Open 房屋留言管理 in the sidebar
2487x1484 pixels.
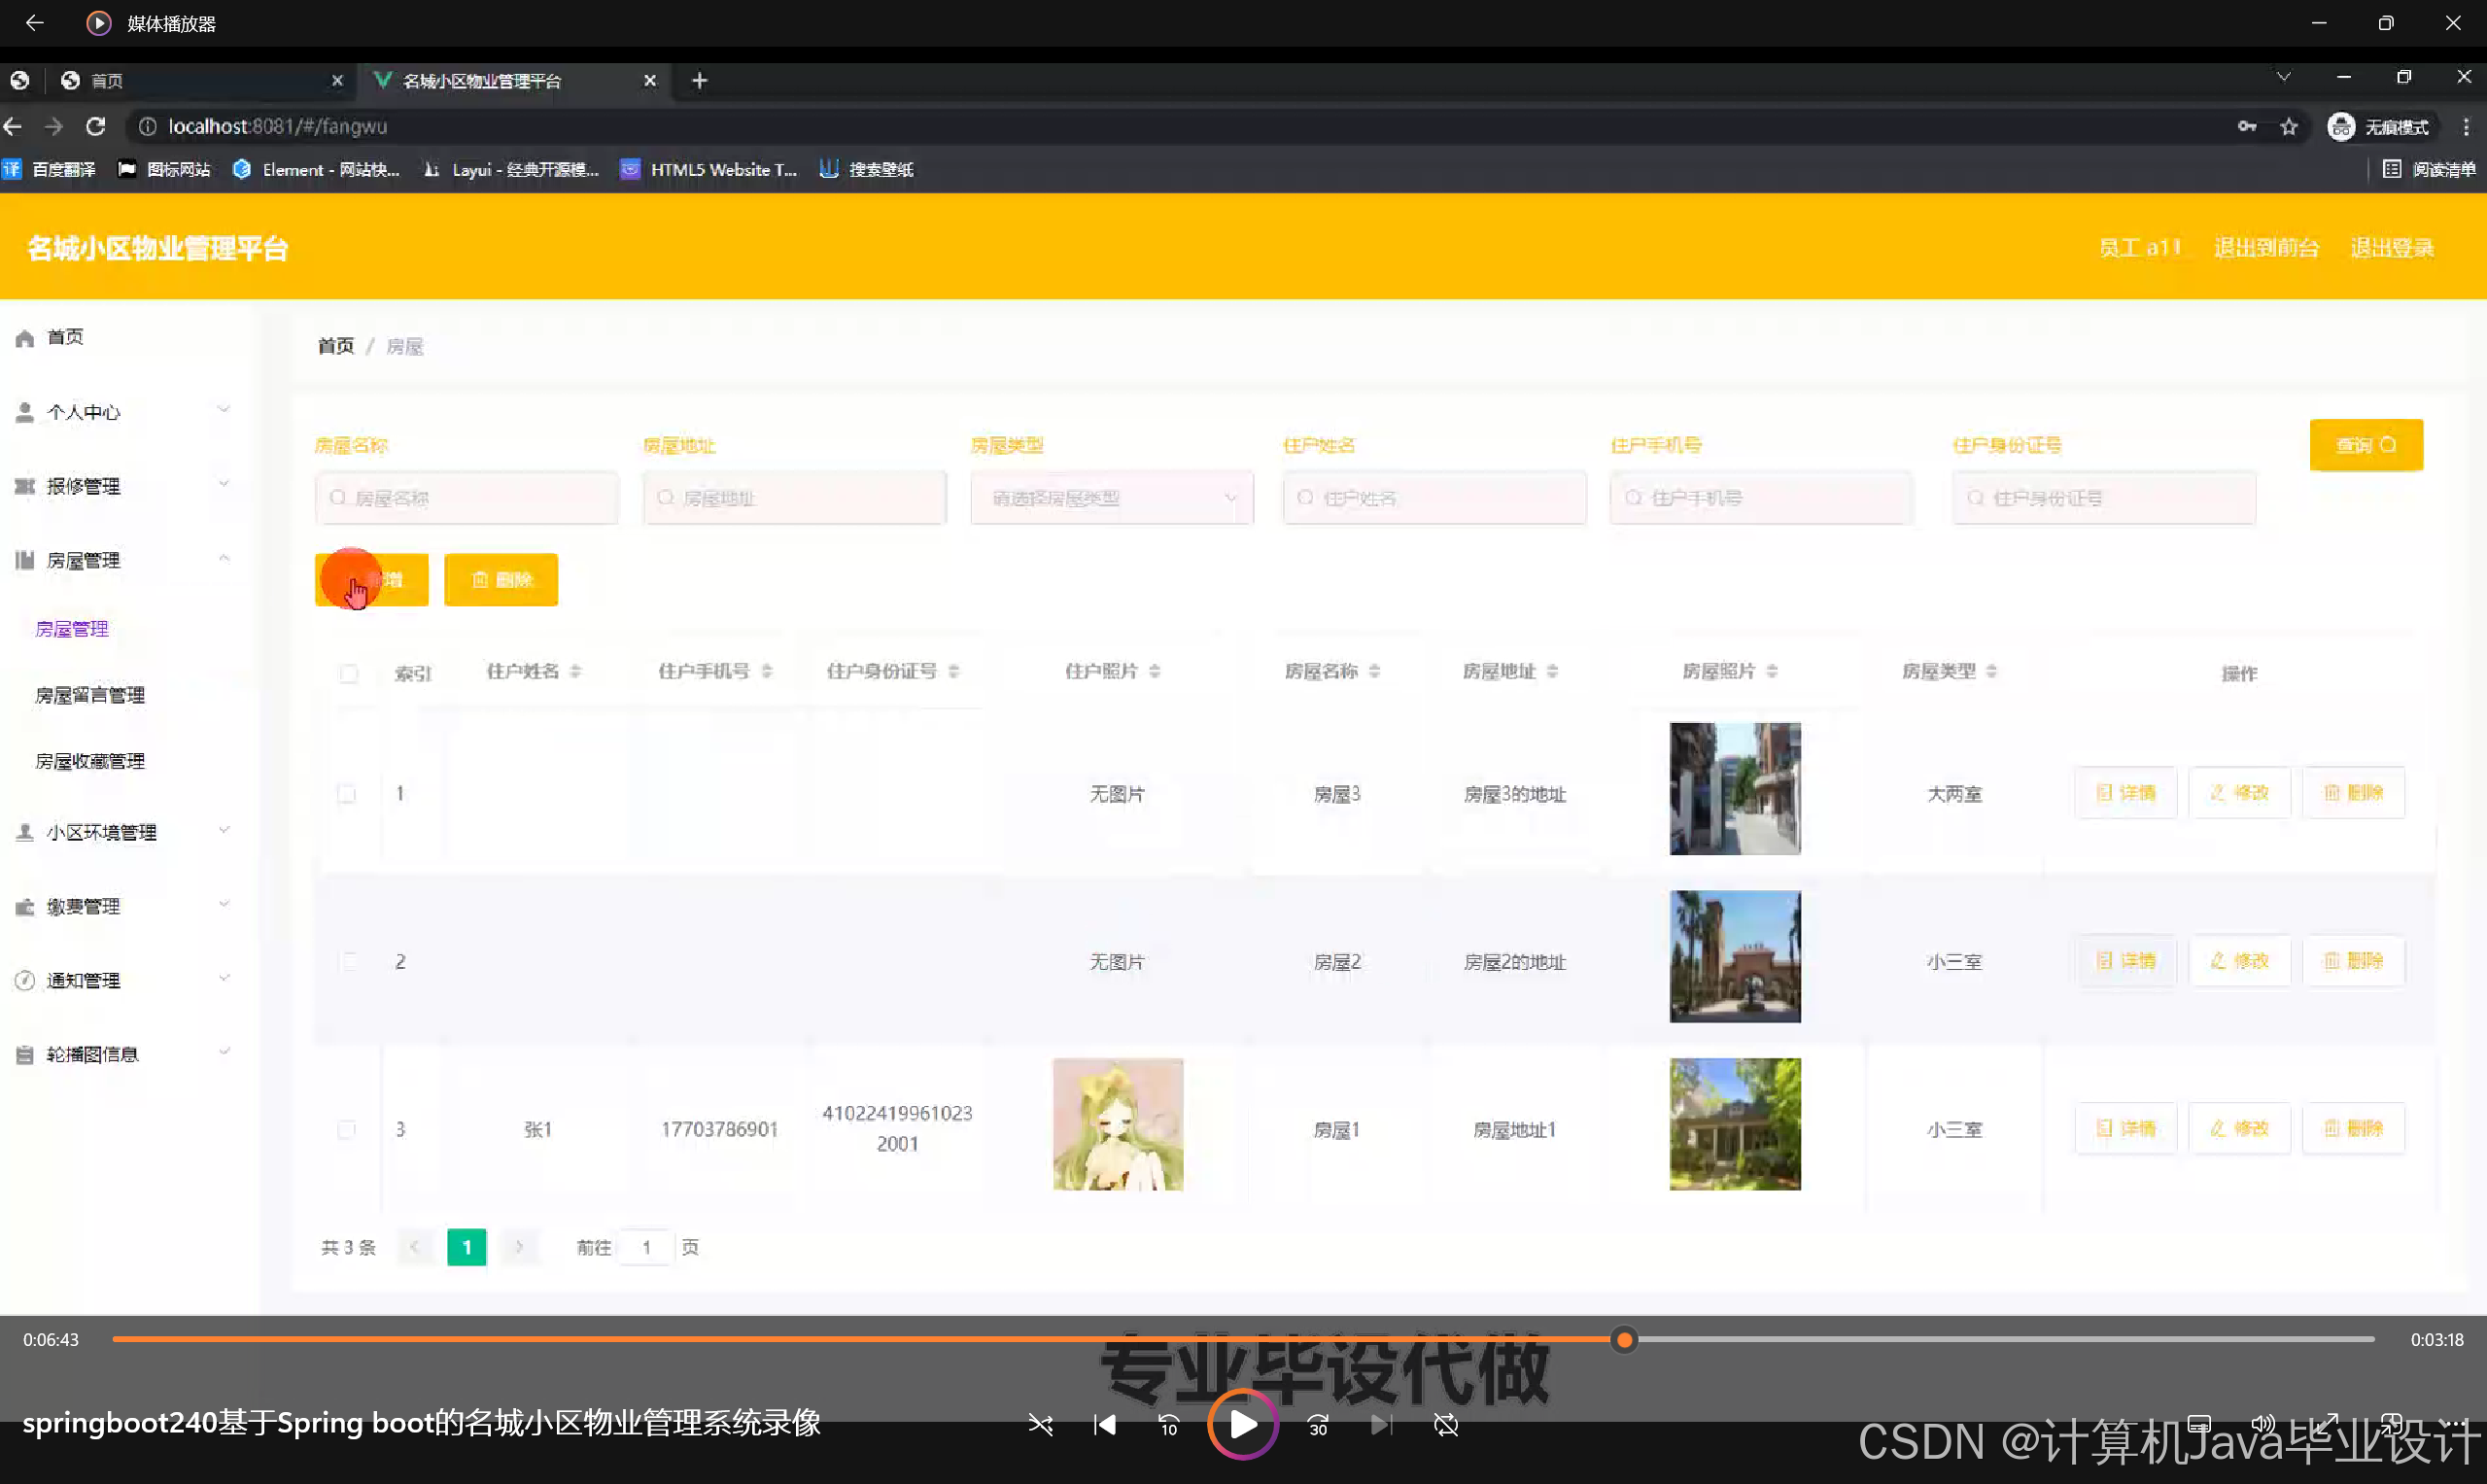(90, 695)
